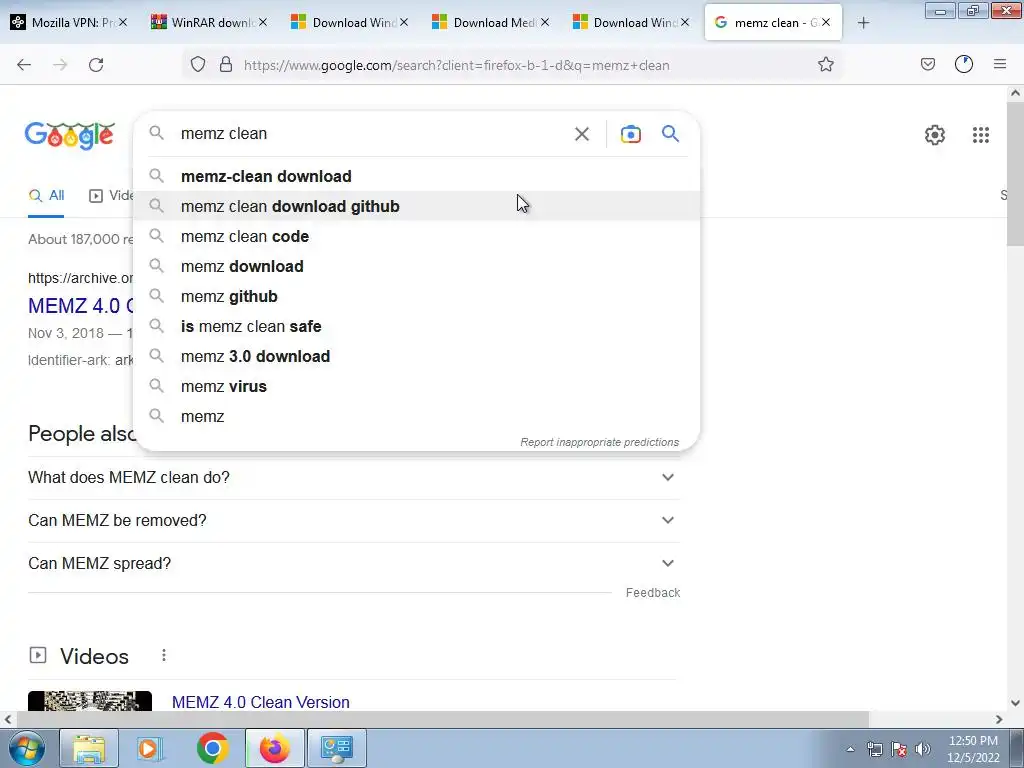Open the Videos section three-dot menu

pyautogui.click(x=164, y=655)
